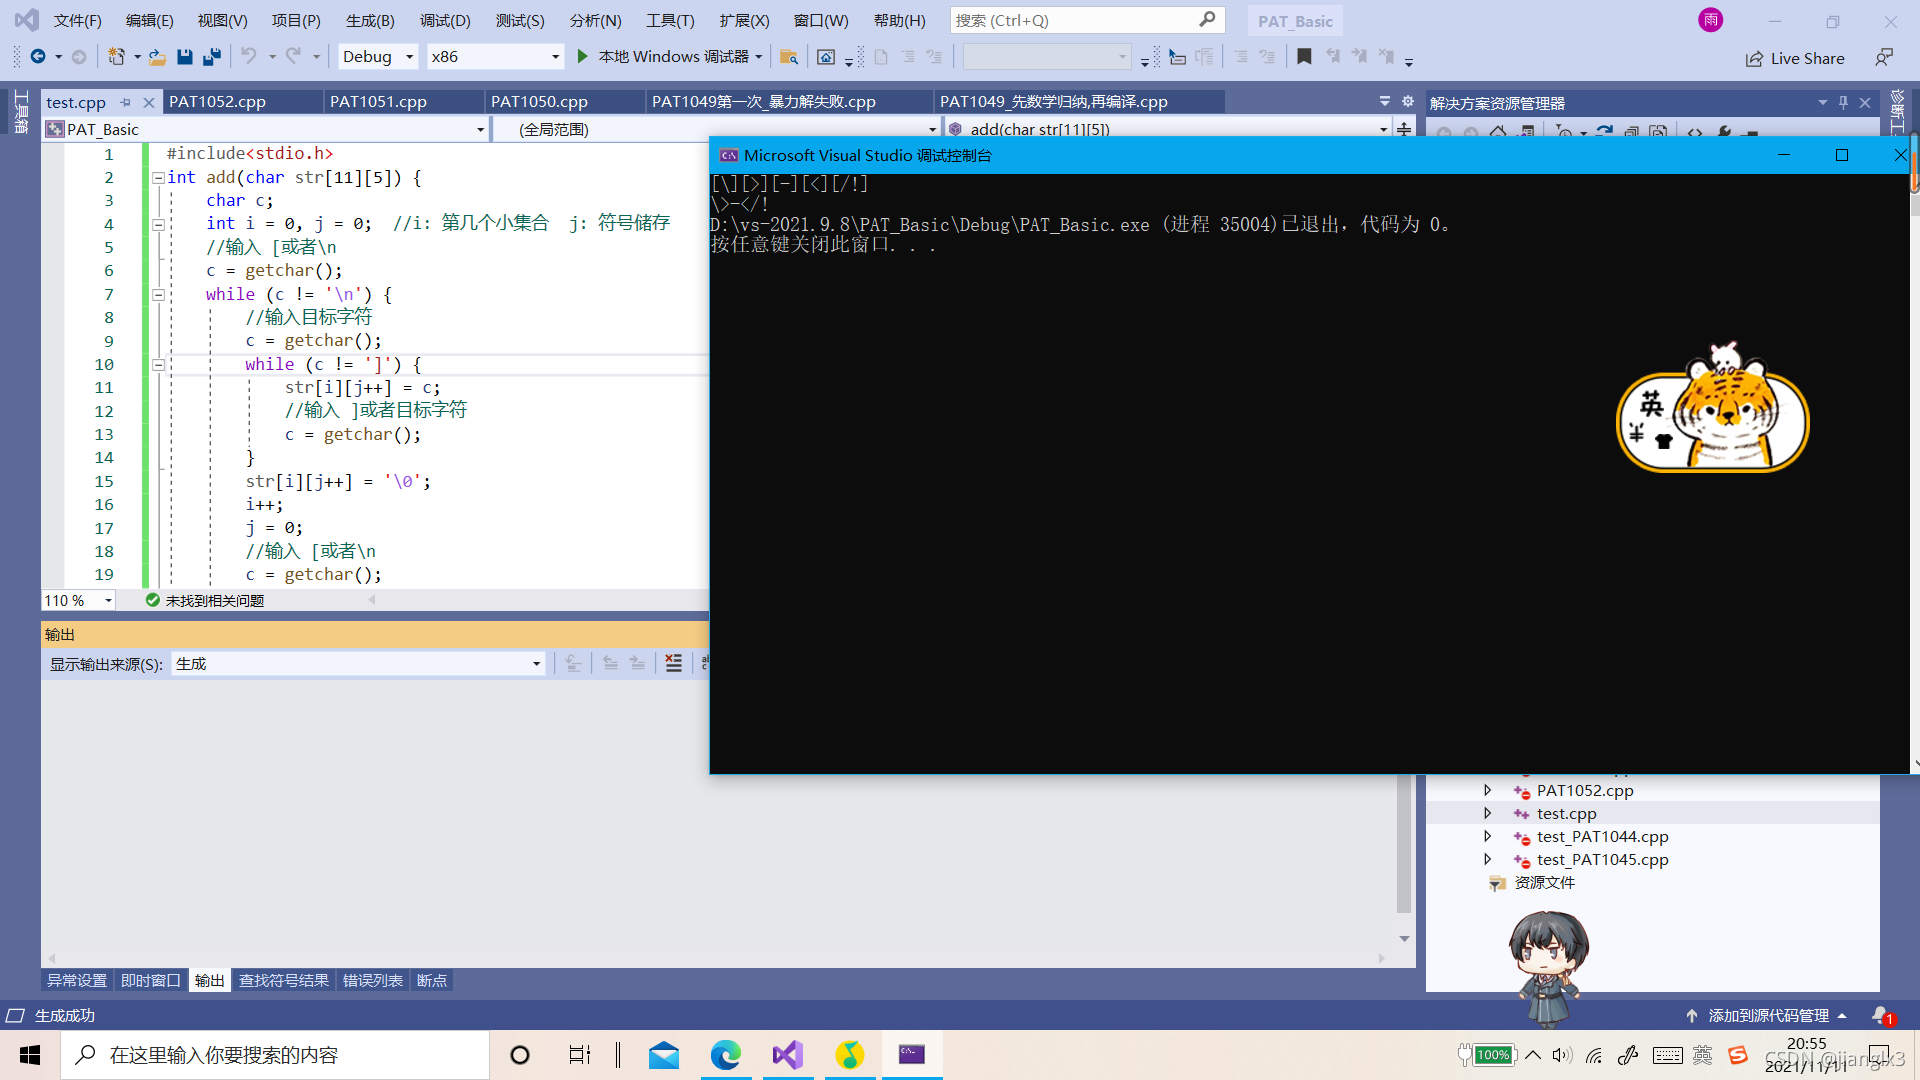Viewport: 1920px width, 1080px height.
Task: Toggle pin on test.cpp tab
Action: point(126,102)
